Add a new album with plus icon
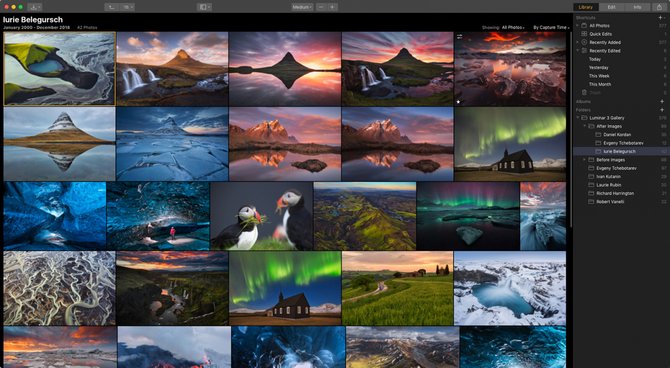This screenshot has height=368, width=670. pos(662,102)
